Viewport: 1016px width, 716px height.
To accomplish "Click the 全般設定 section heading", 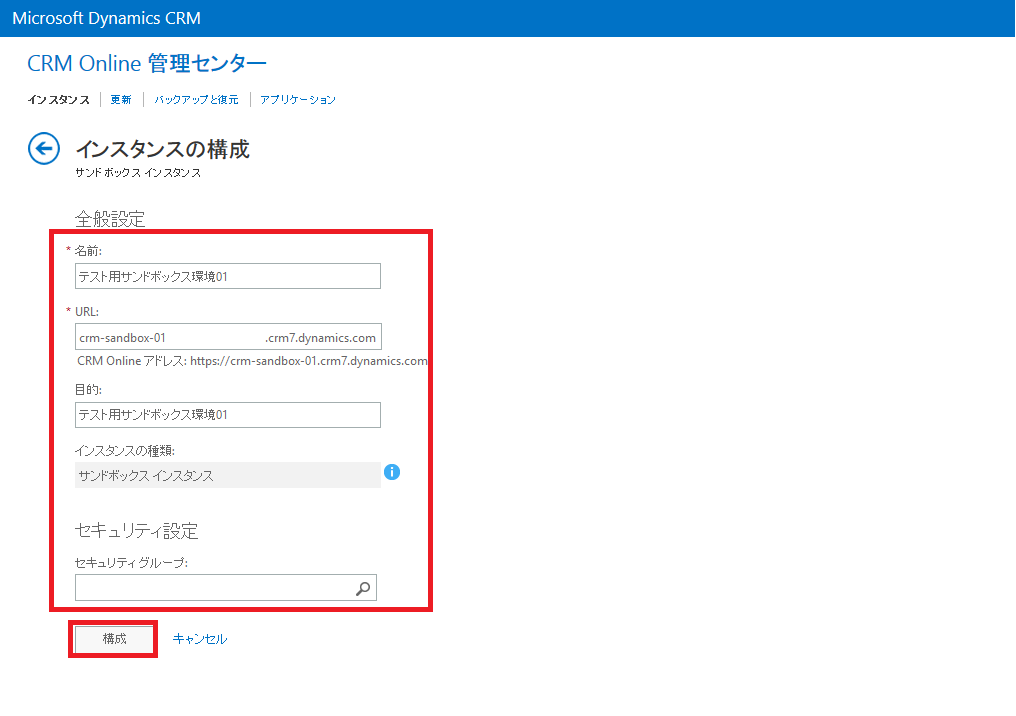I will tap(110, 219).
